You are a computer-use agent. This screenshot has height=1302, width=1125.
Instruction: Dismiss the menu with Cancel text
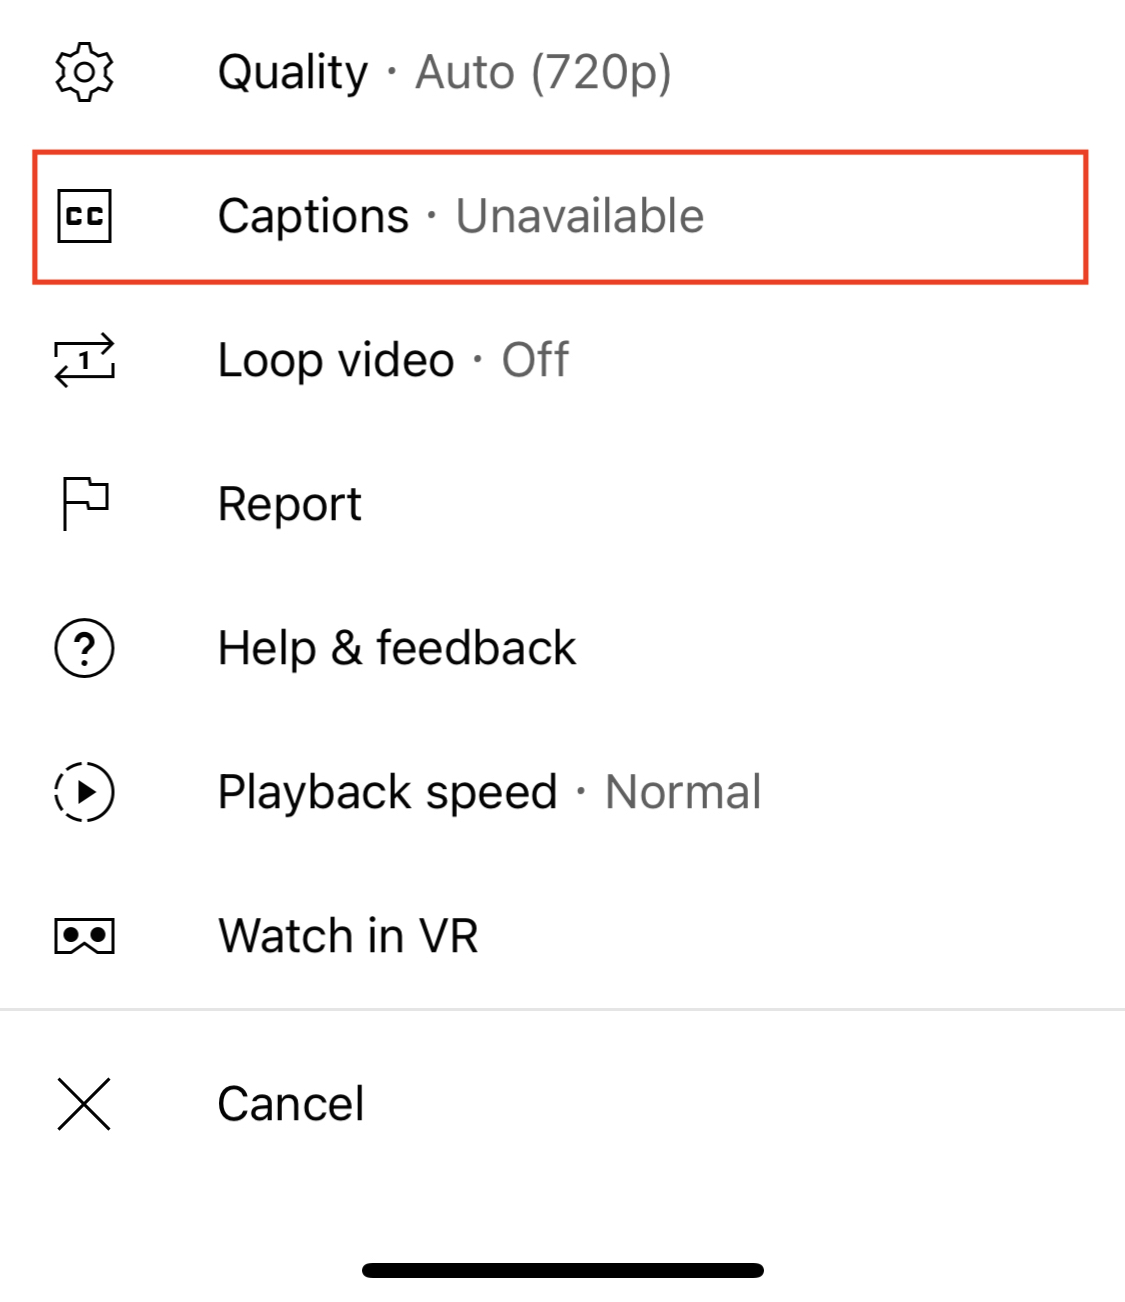[291, 1104]
